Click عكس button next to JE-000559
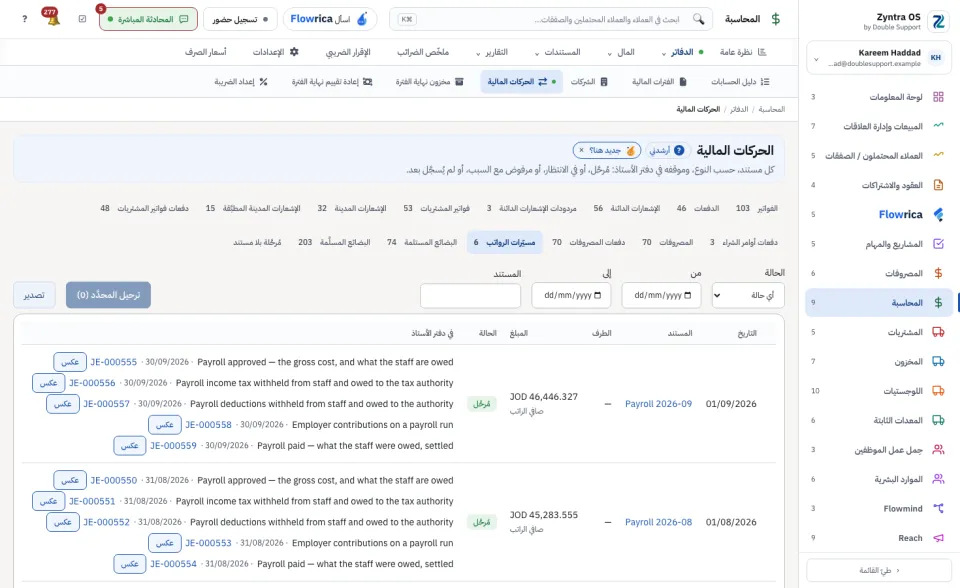 (130, 445)
